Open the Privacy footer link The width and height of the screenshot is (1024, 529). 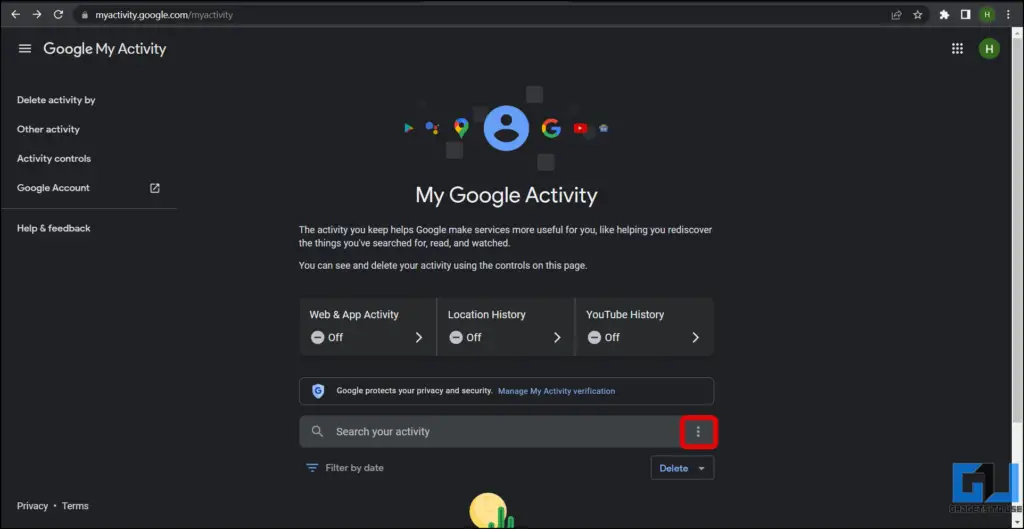33,506
